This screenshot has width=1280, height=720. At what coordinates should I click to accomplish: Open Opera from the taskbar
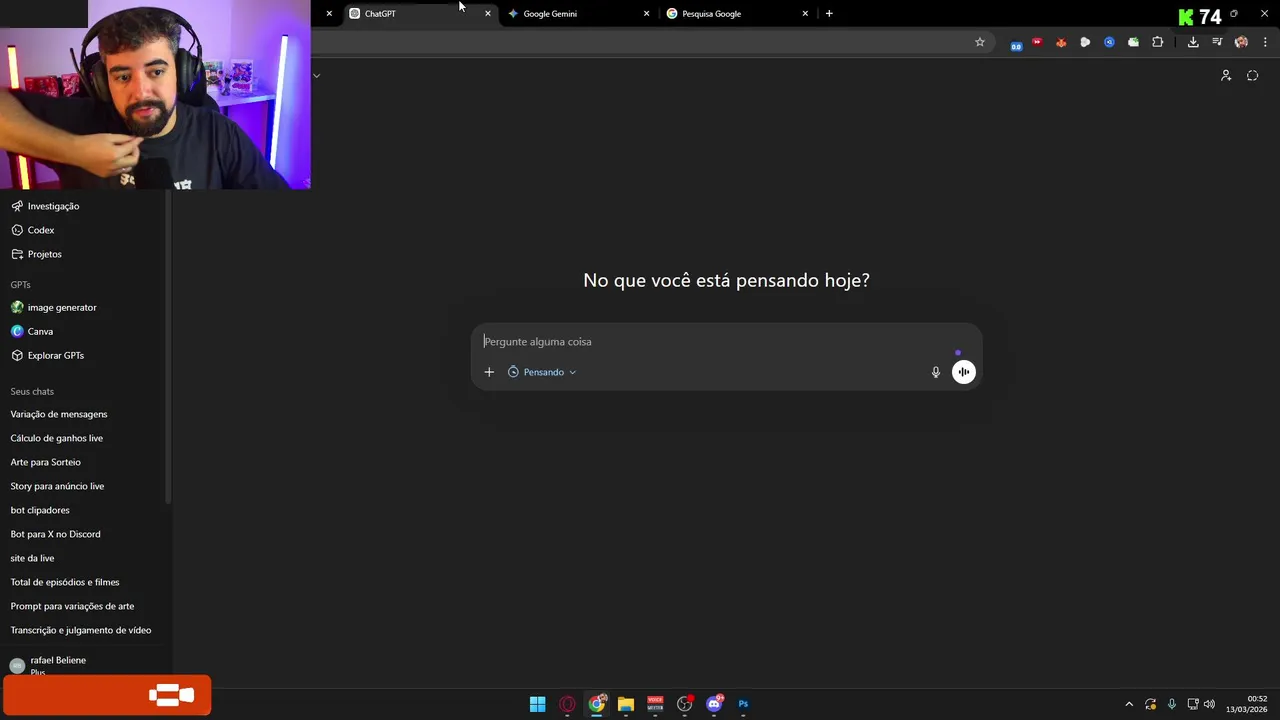567,704
